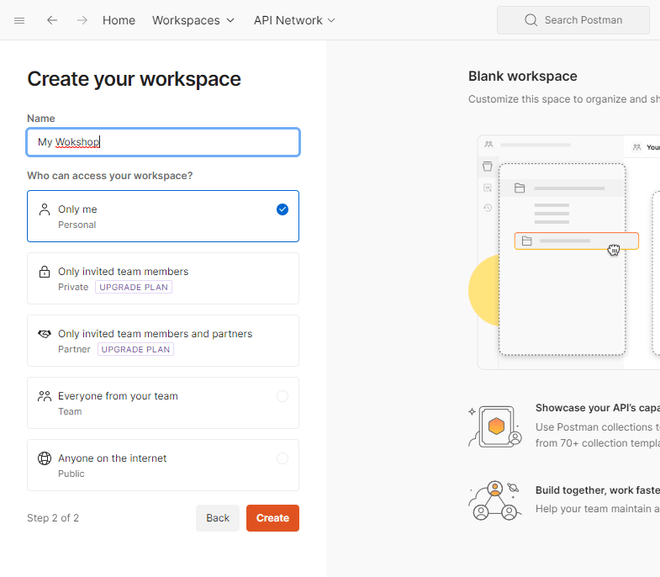Image resolution: width=660 pixels, height=577 pixels.
Task: Click the checked Only me radio indicator
Action: pos(282,209)
